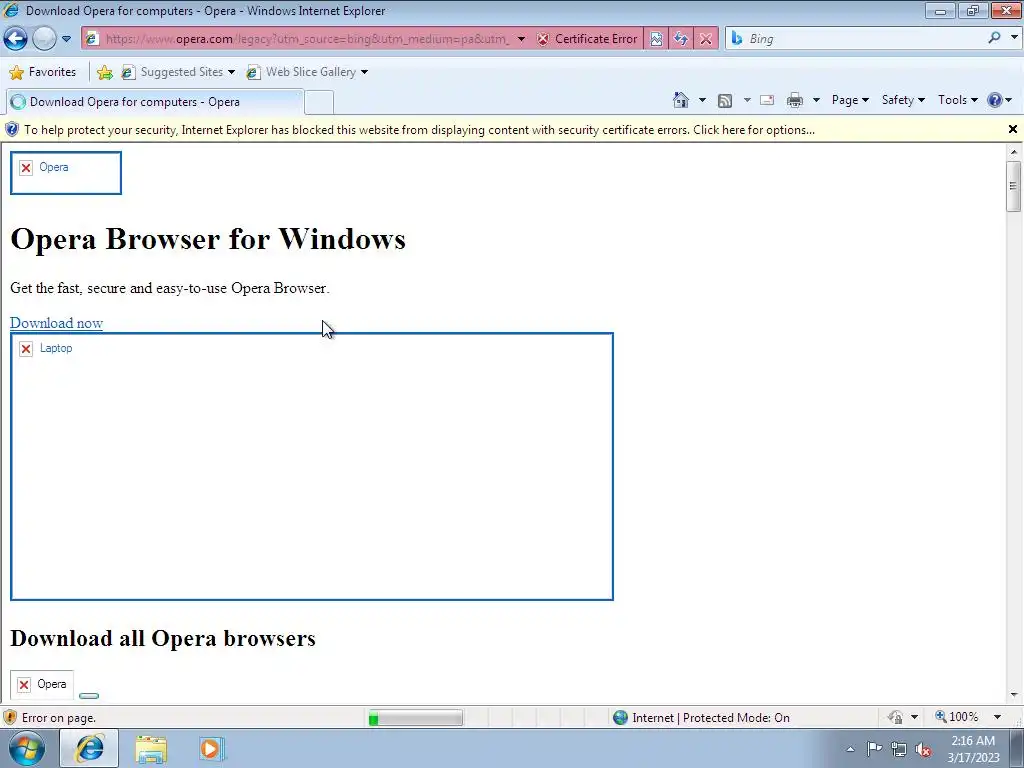Screen dimensions: 1024x768
Task: Click the security info bar message
Action: coord(419,130)
